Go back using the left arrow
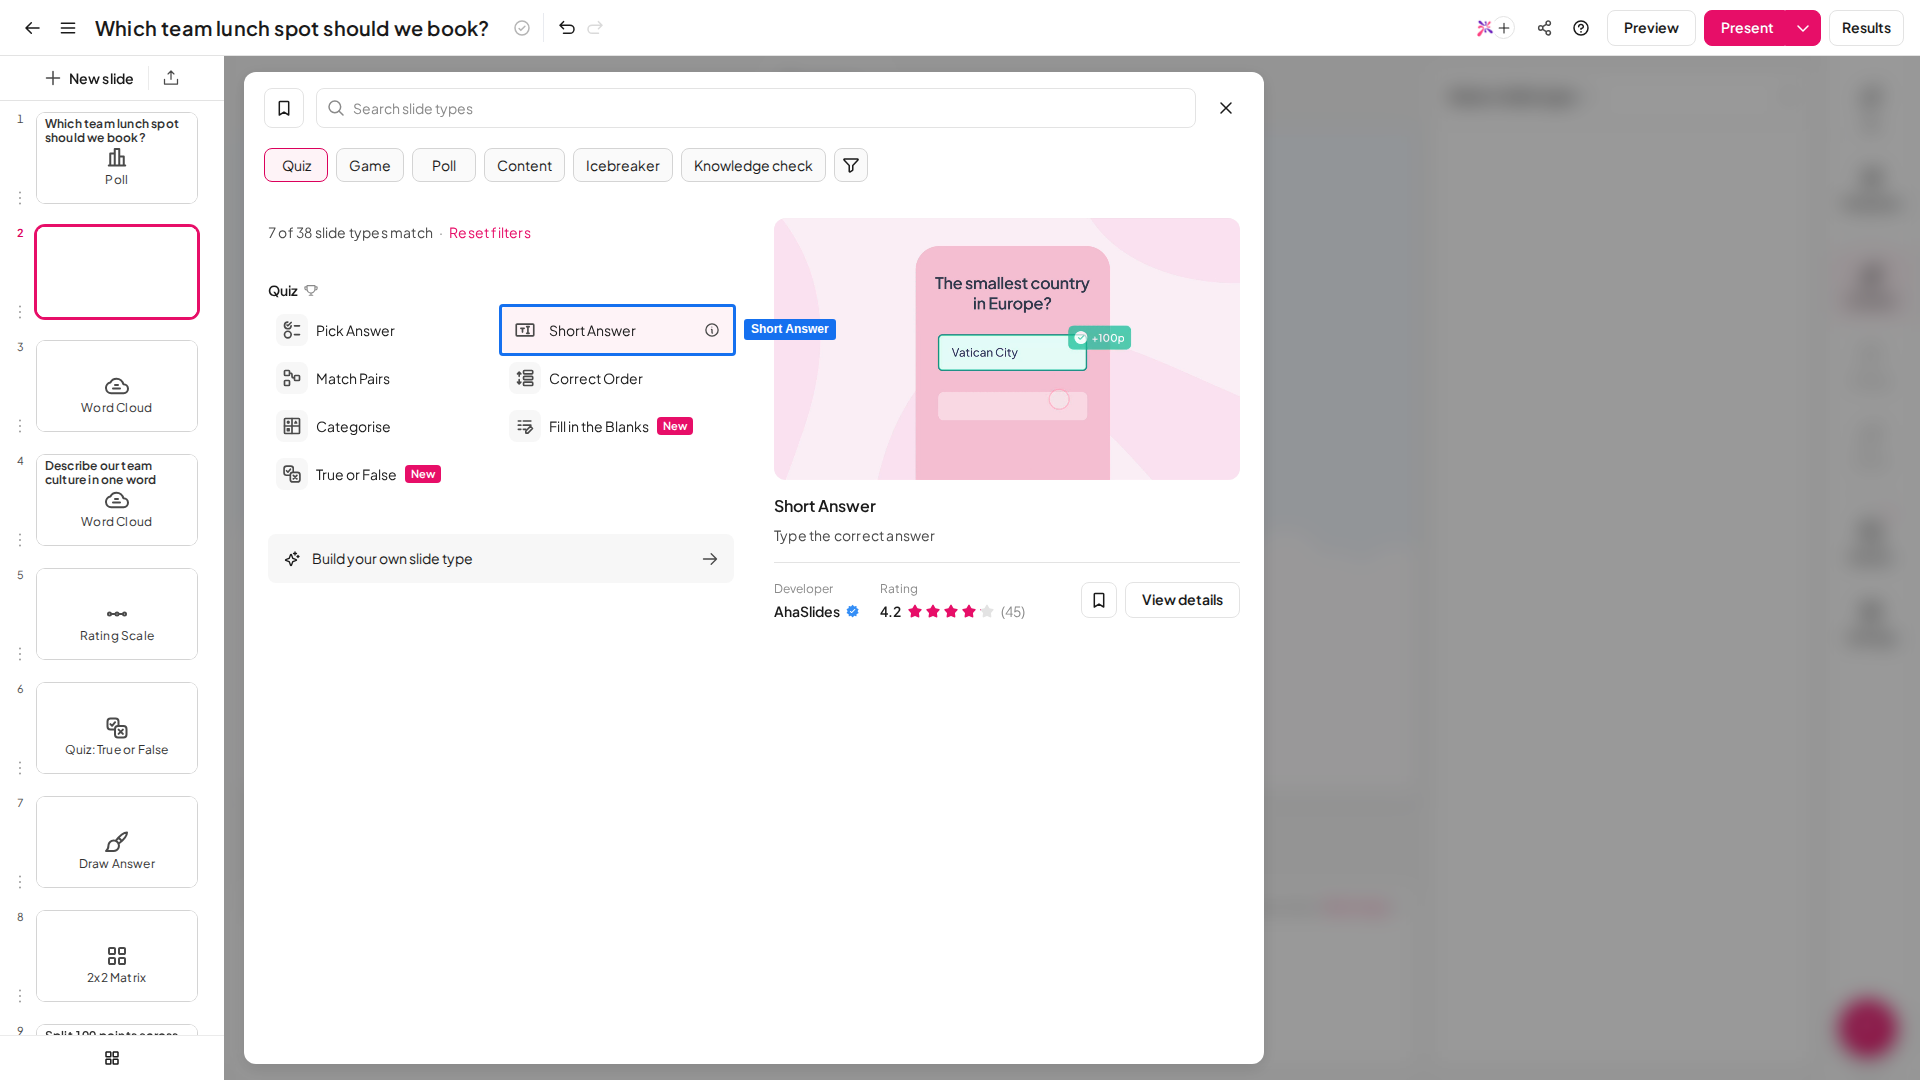Image resolution: width=1920 pixels, height=1080 pixels. [32, 28]
